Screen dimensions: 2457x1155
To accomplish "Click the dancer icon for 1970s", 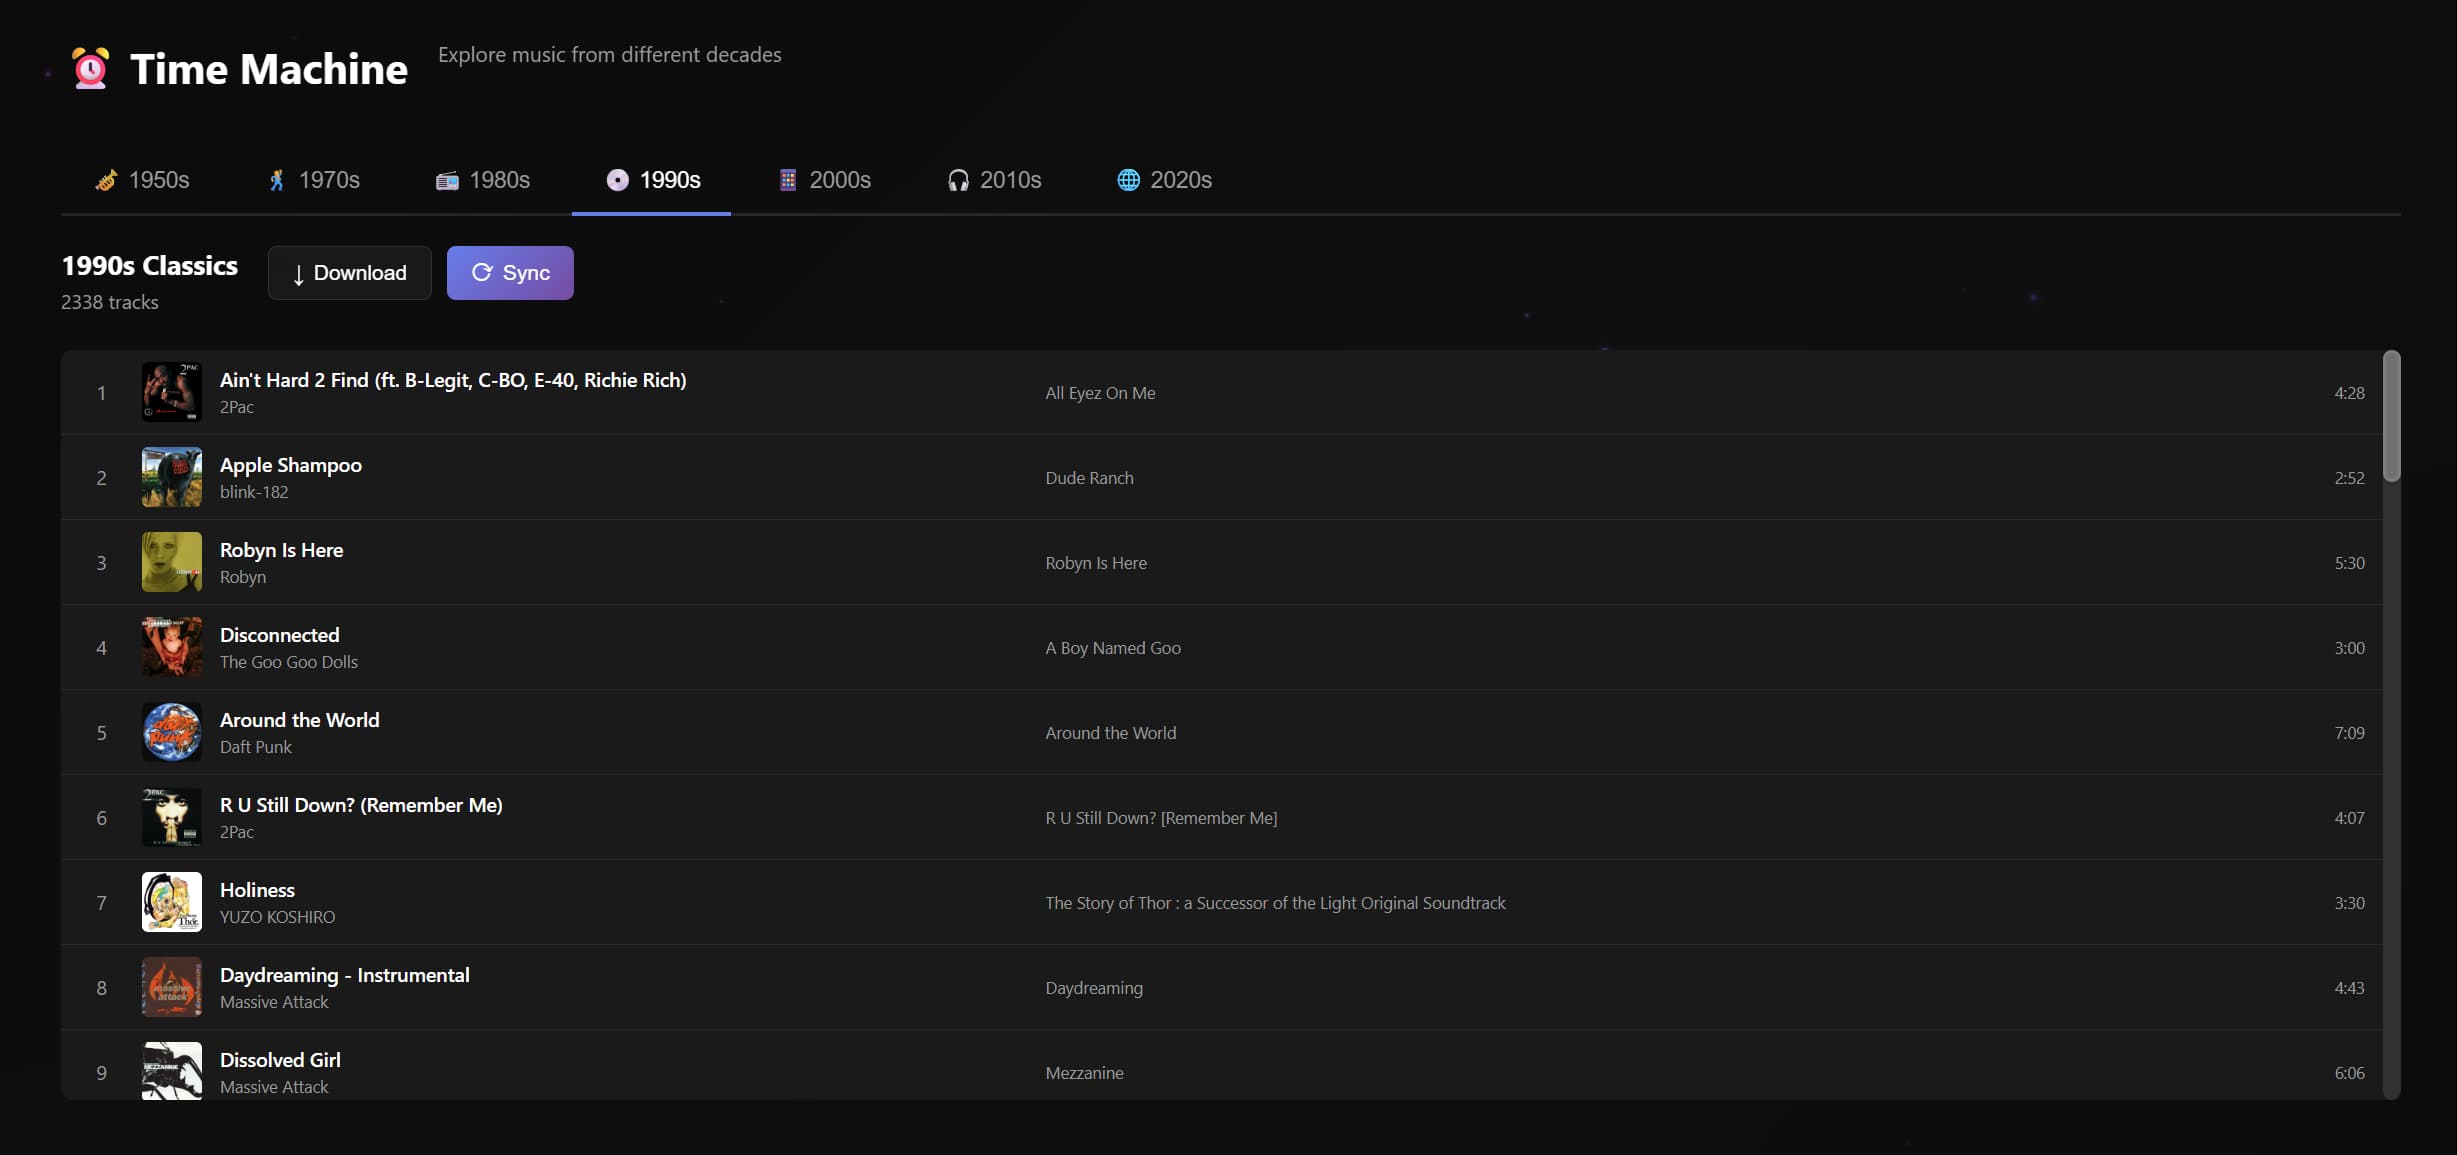I will (x=277, y=180).
